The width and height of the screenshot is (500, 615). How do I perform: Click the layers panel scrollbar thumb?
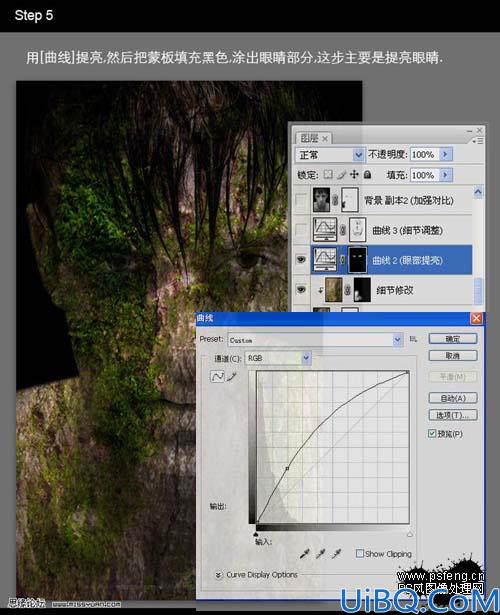point(478,291)
